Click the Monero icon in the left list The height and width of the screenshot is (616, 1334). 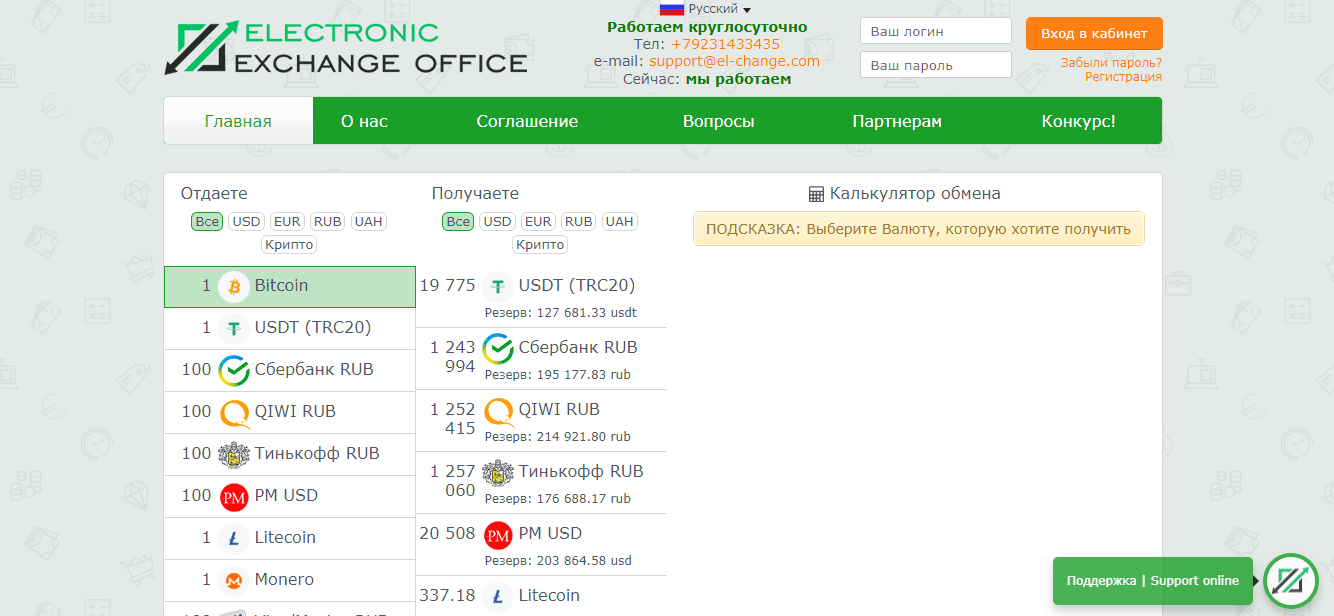pyautogui.click(x=234, y=580)
